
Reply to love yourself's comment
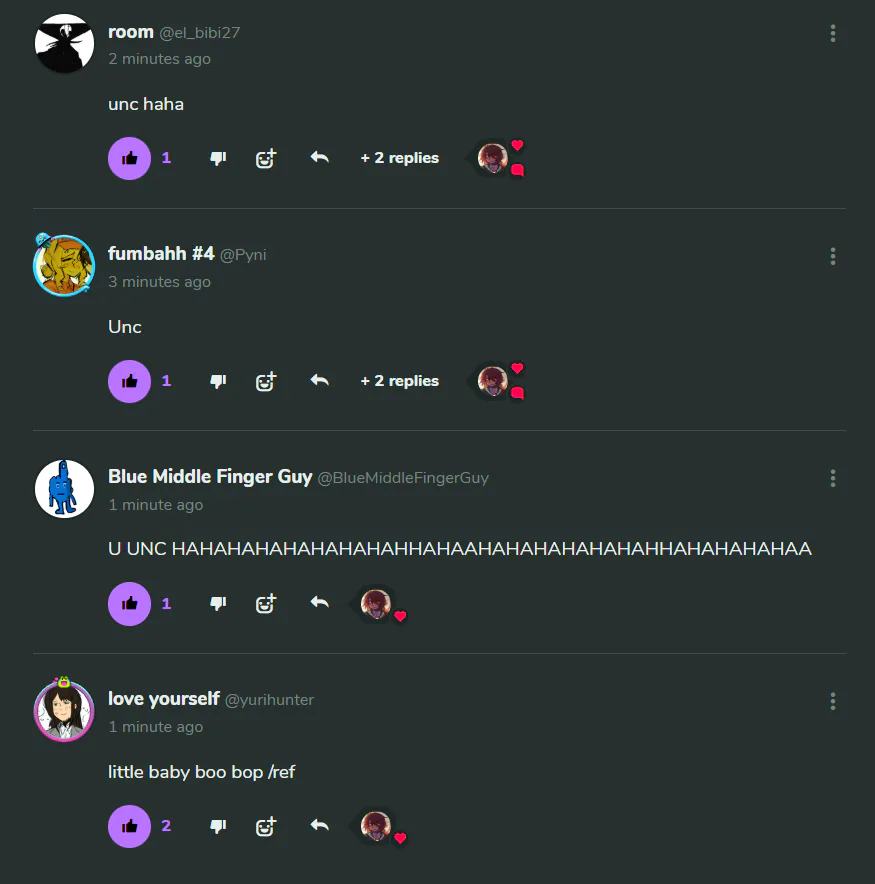[320, 825]
